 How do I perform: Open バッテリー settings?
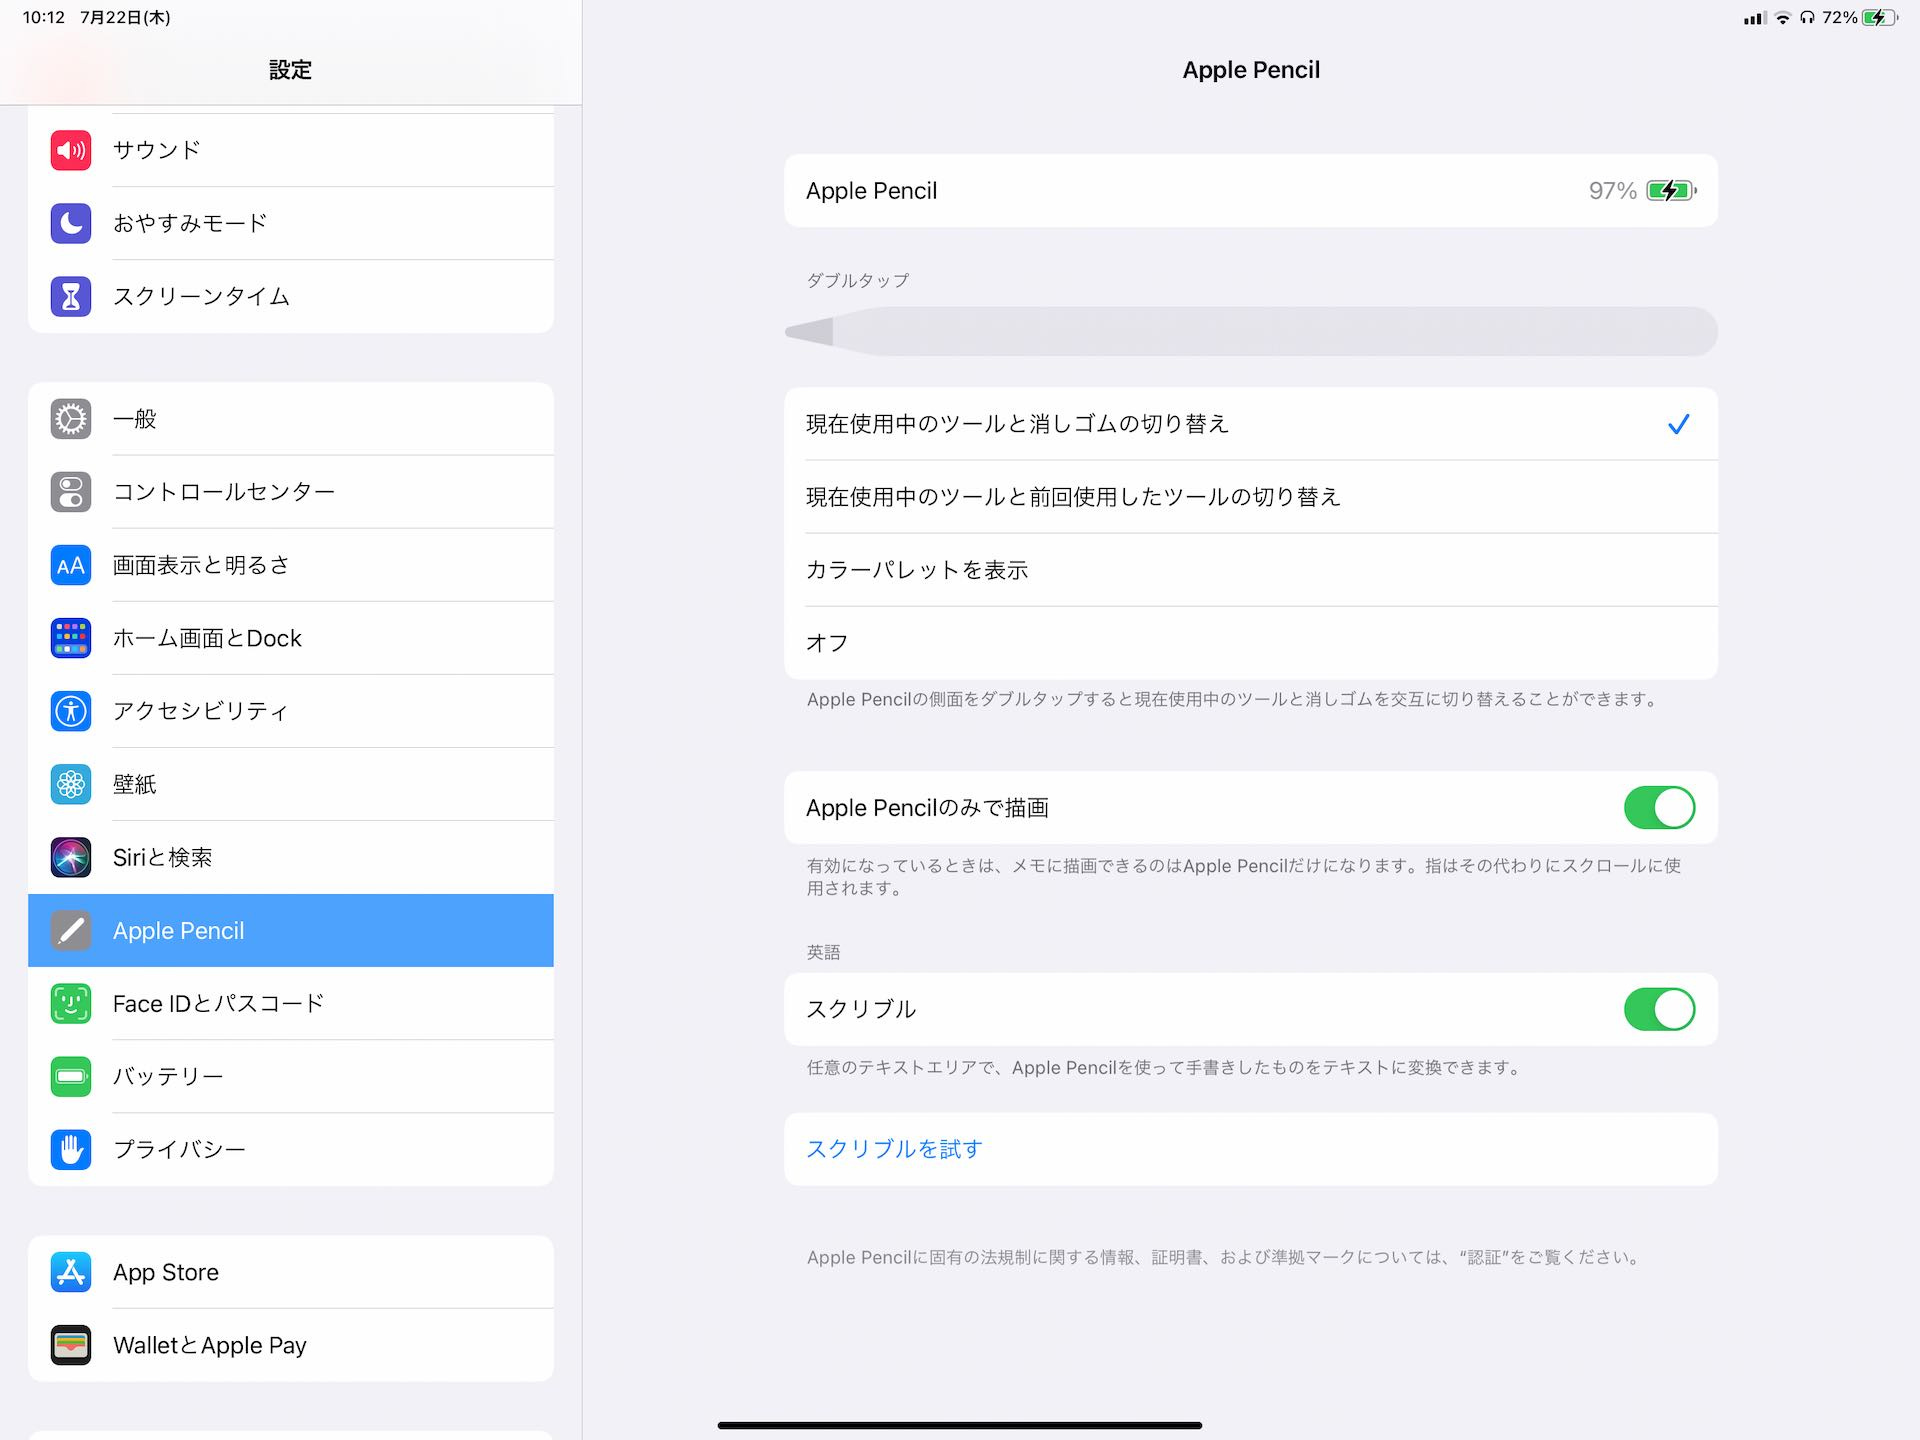click(x=291, y=1076)
